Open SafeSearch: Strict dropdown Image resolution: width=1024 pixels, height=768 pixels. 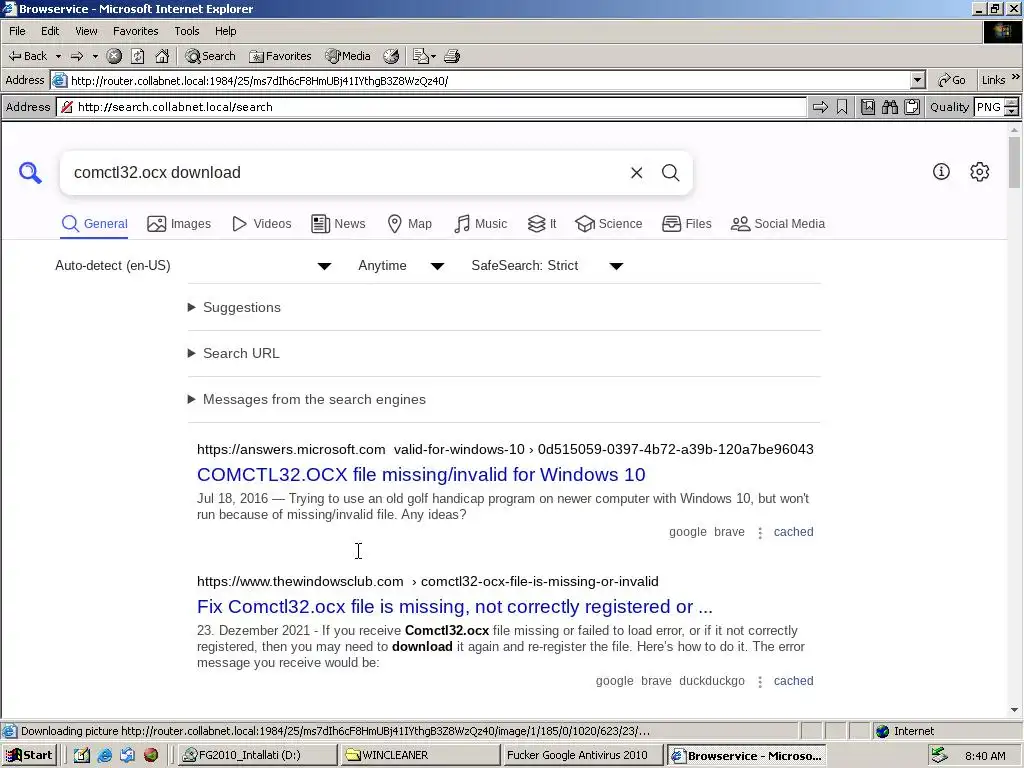547,266
